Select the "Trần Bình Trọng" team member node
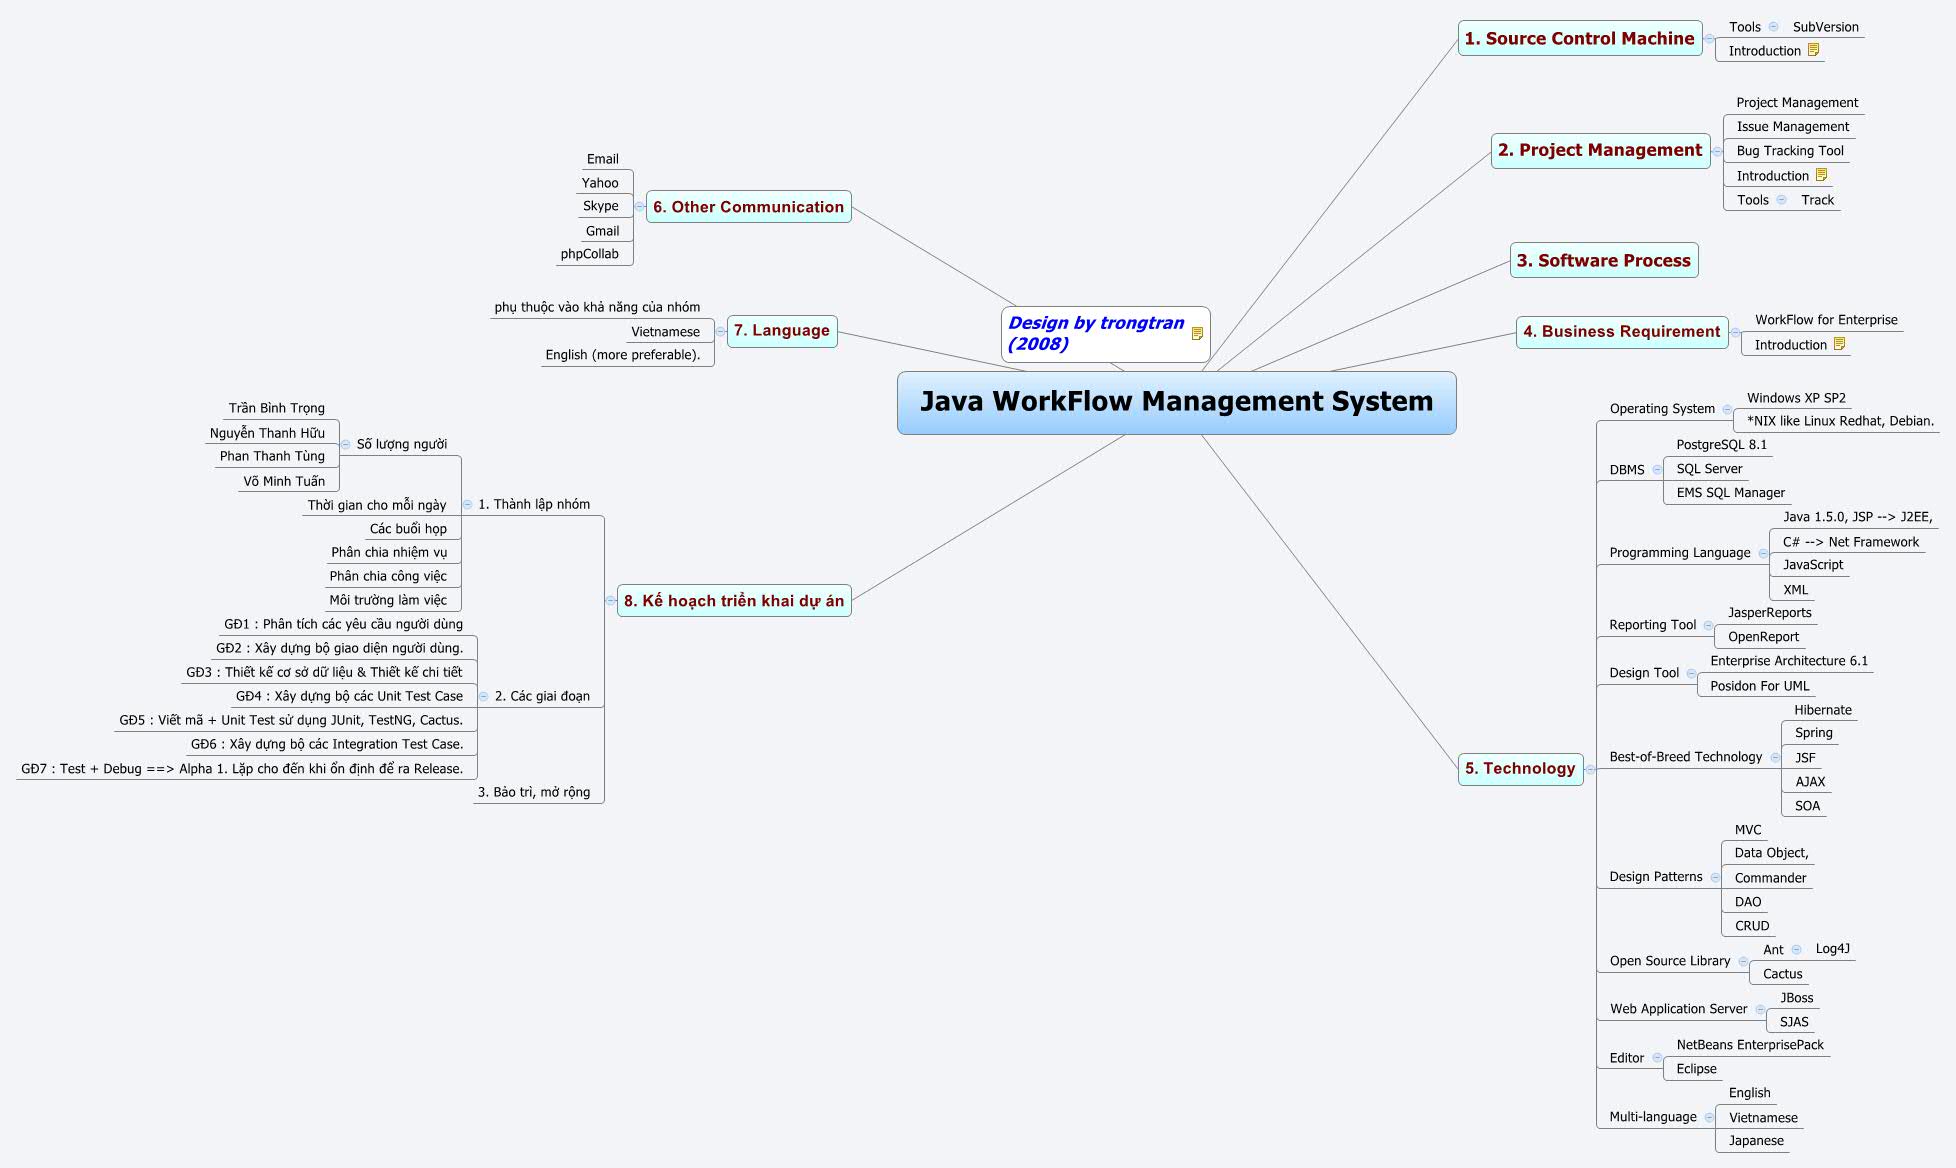This screenshot has width=1956, height=1168. coord(275,408)
